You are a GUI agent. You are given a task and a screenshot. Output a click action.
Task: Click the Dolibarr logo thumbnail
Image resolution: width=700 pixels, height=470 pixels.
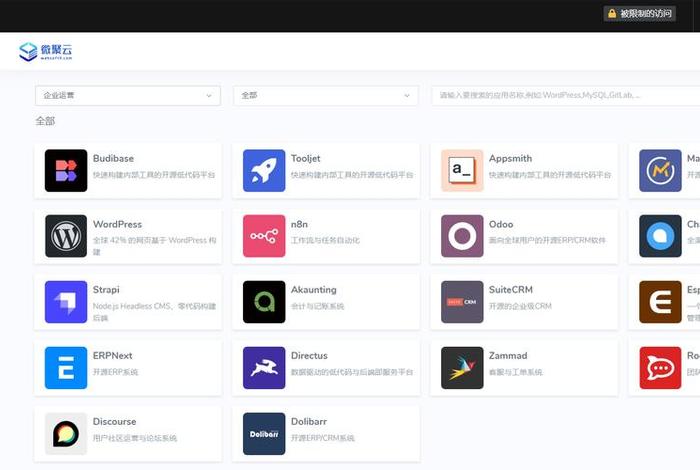(x=264, y=434)
